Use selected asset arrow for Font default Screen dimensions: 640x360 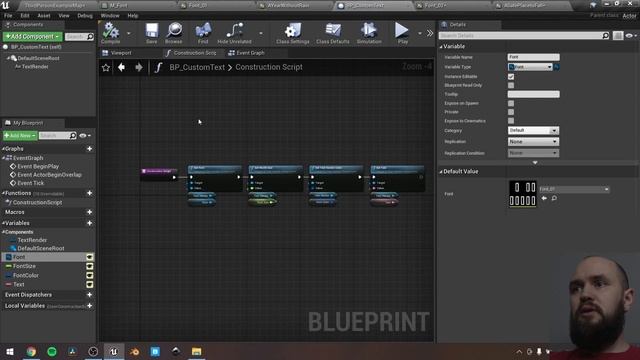pos(544,198)
